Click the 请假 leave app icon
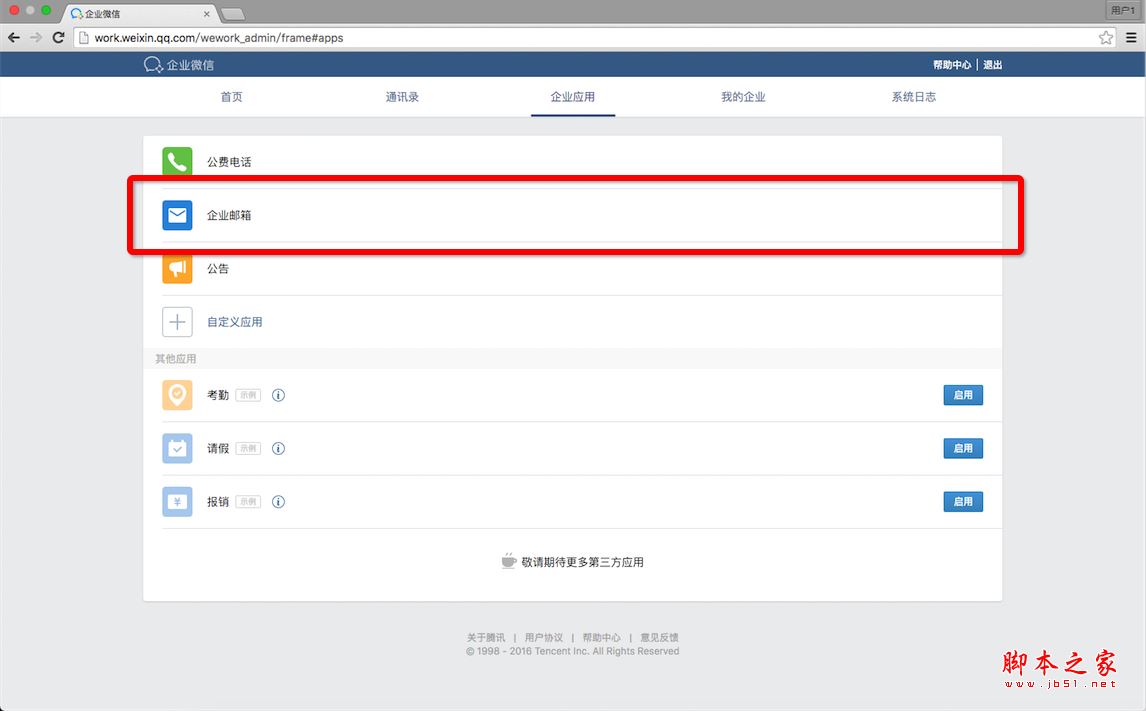1146x711 pixels. [x=177, y=448]
